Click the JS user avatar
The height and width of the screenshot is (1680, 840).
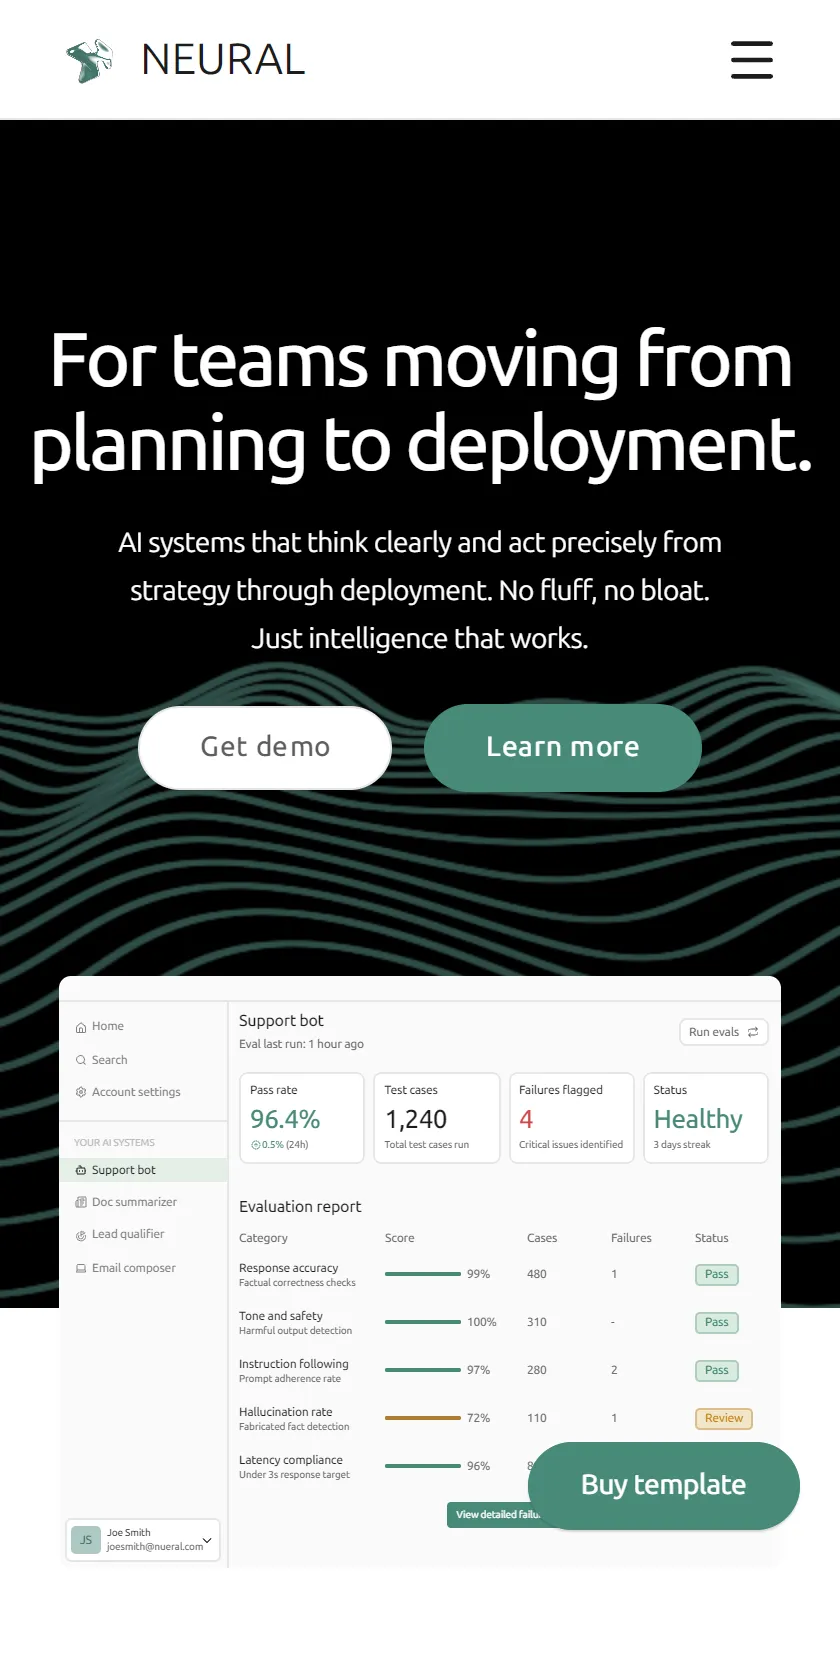tap(86, 1540)
